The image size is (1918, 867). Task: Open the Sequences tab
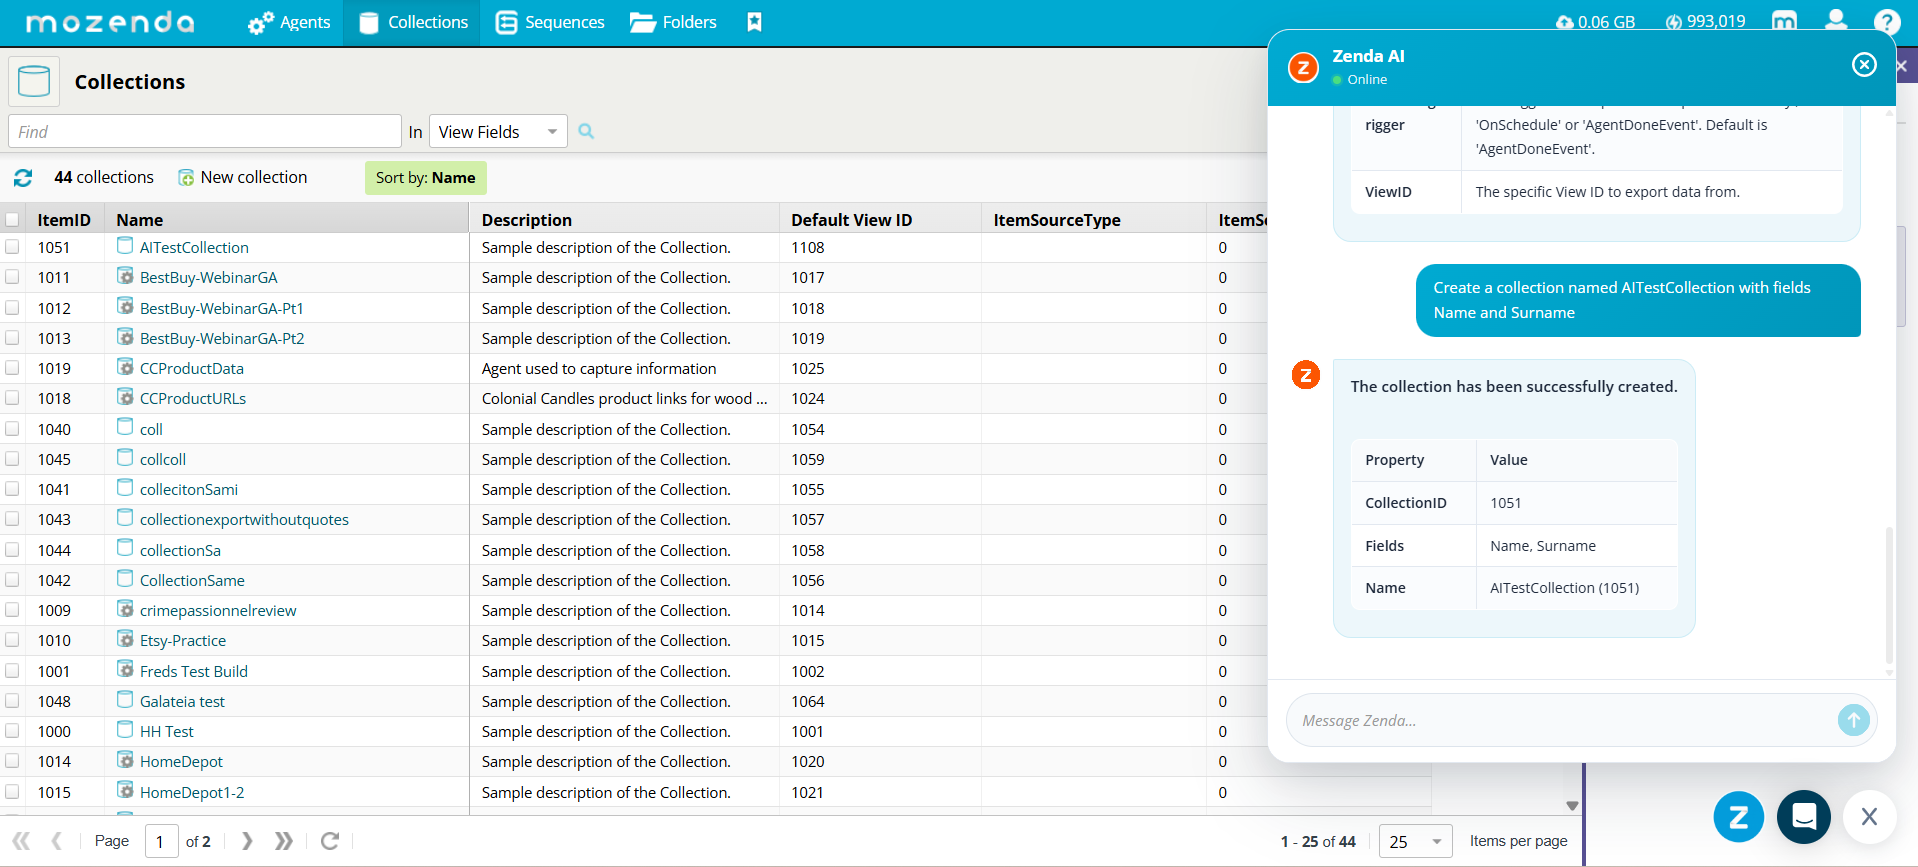click(x=550, y=22)
